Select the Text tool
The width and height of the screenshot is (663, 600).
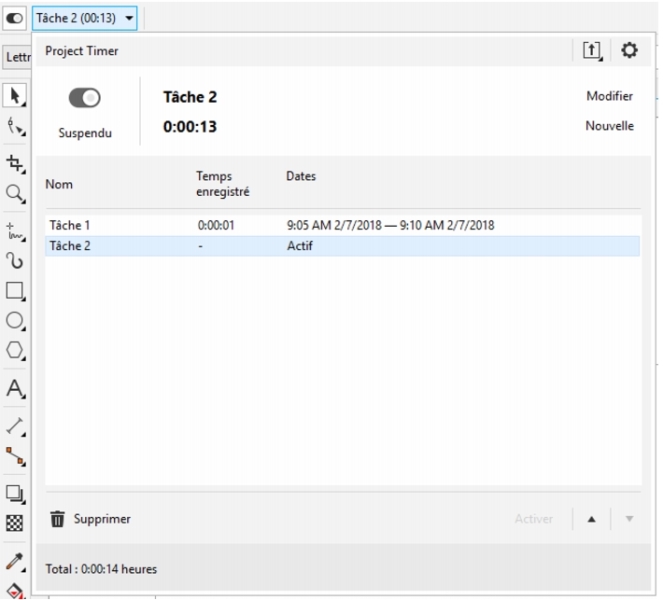click(x=14, y=388)
